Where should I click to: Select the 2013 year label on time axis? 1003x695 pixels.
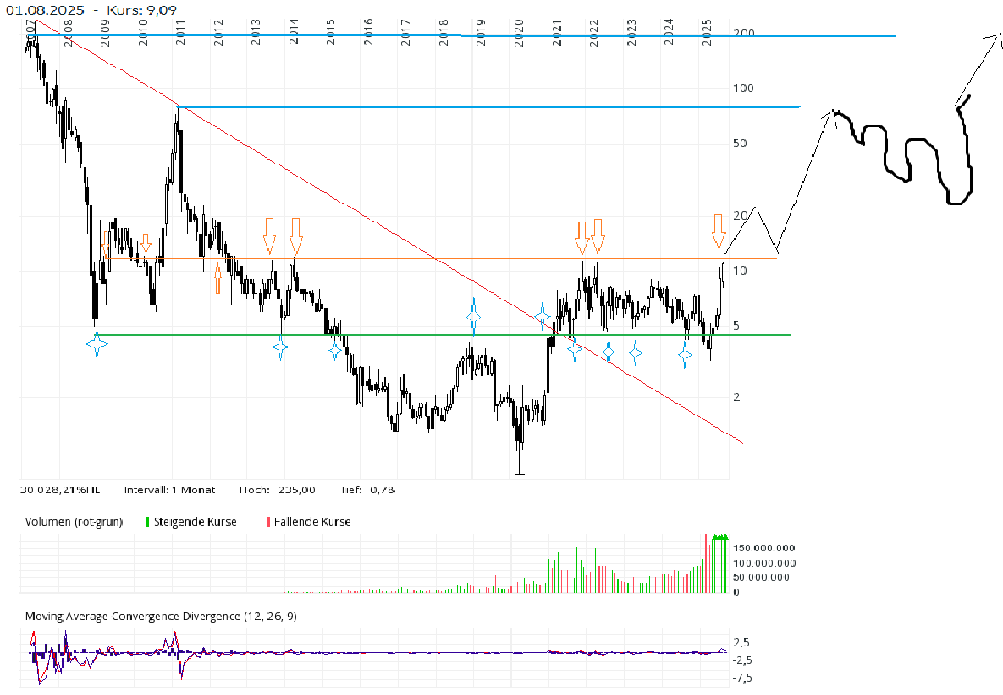pyautogui.click(x=256, y=32)
